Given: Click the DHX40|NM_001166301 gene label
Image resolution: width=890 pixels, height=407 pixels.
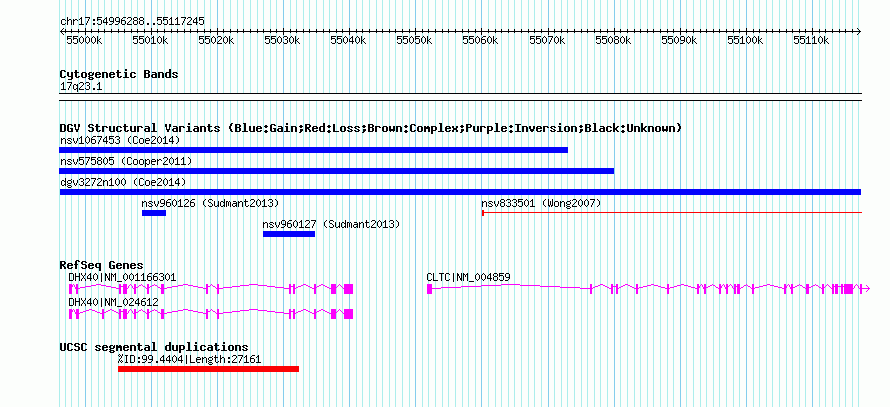Looking at the screenshot, I should point(122,277).
